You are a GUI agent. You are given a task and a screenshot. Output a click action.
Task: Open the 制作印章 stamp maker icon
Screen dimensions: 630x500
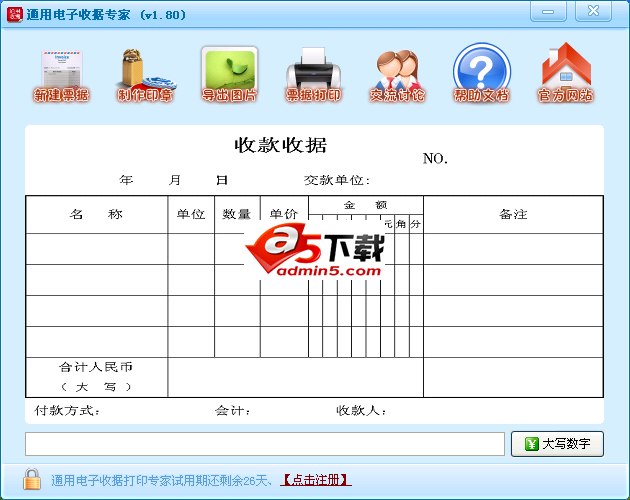click(x=145, y=75)
